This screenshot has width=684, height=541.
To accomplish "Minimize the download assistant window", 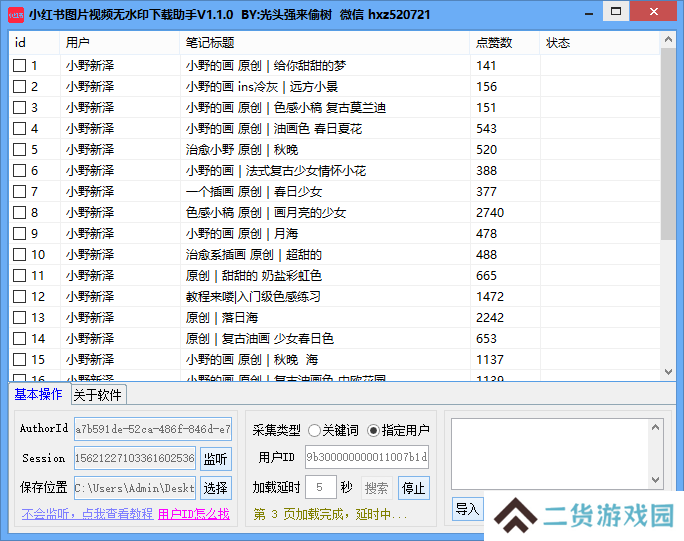I will 589,14.
